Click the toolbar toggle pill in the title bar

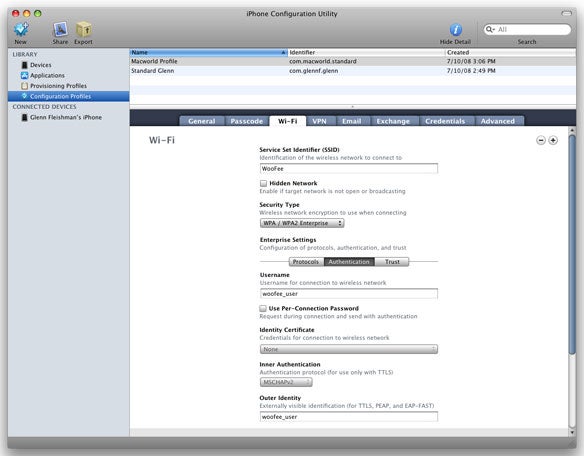566,14
